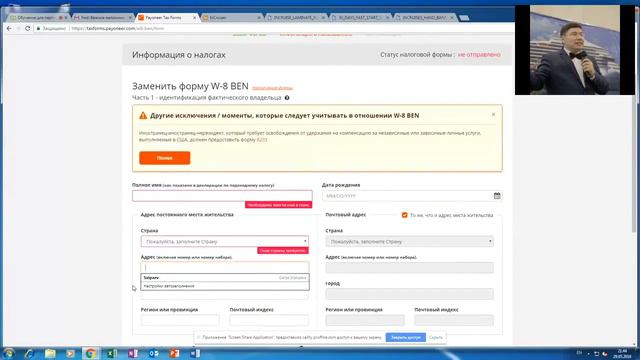Click the residence Адрес input field
The image size is (640, 360).
tap(224, 267)
